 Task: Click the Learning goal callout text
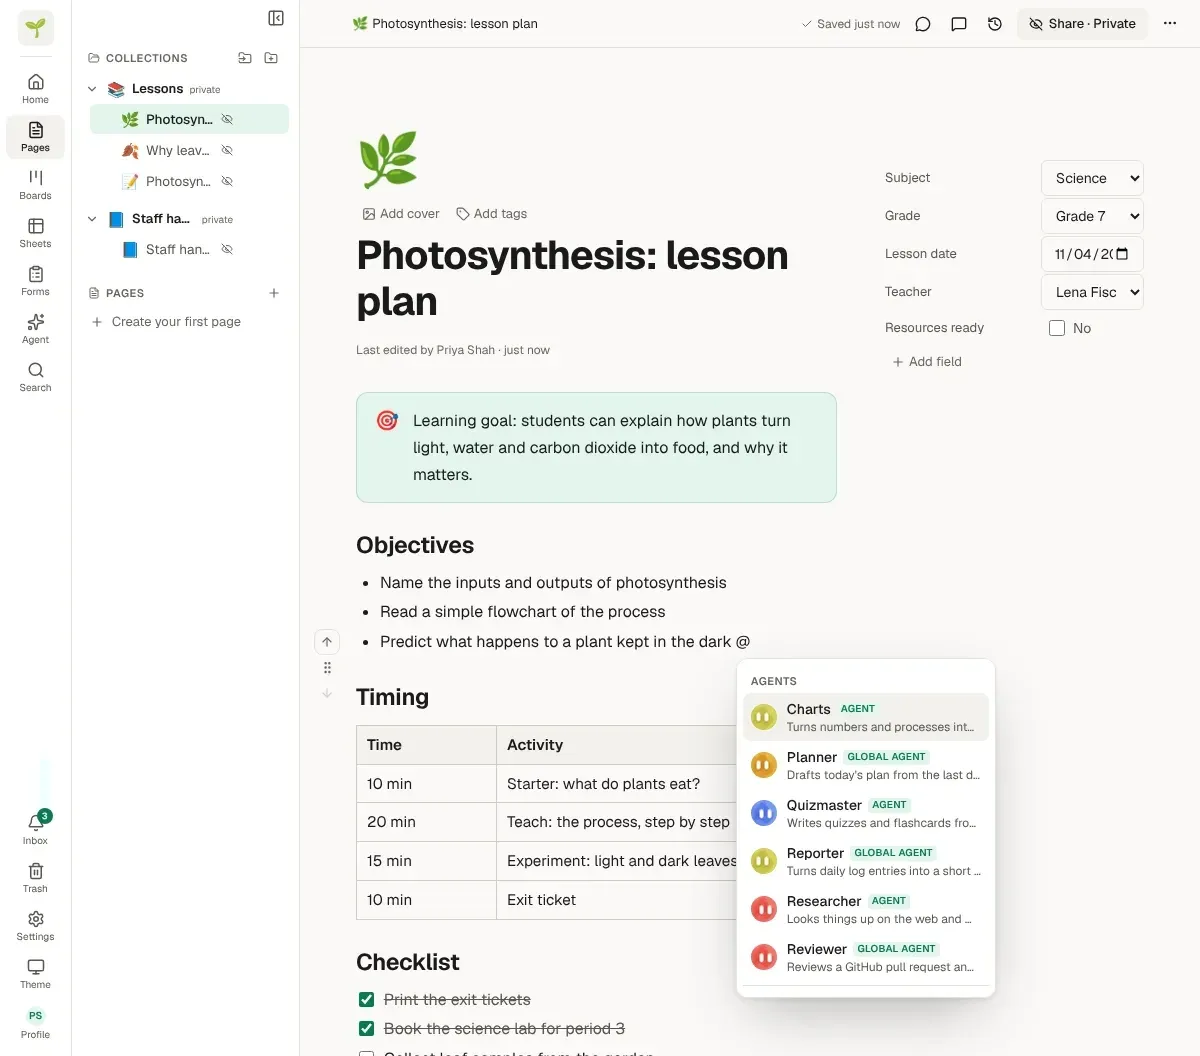(601, 448)
